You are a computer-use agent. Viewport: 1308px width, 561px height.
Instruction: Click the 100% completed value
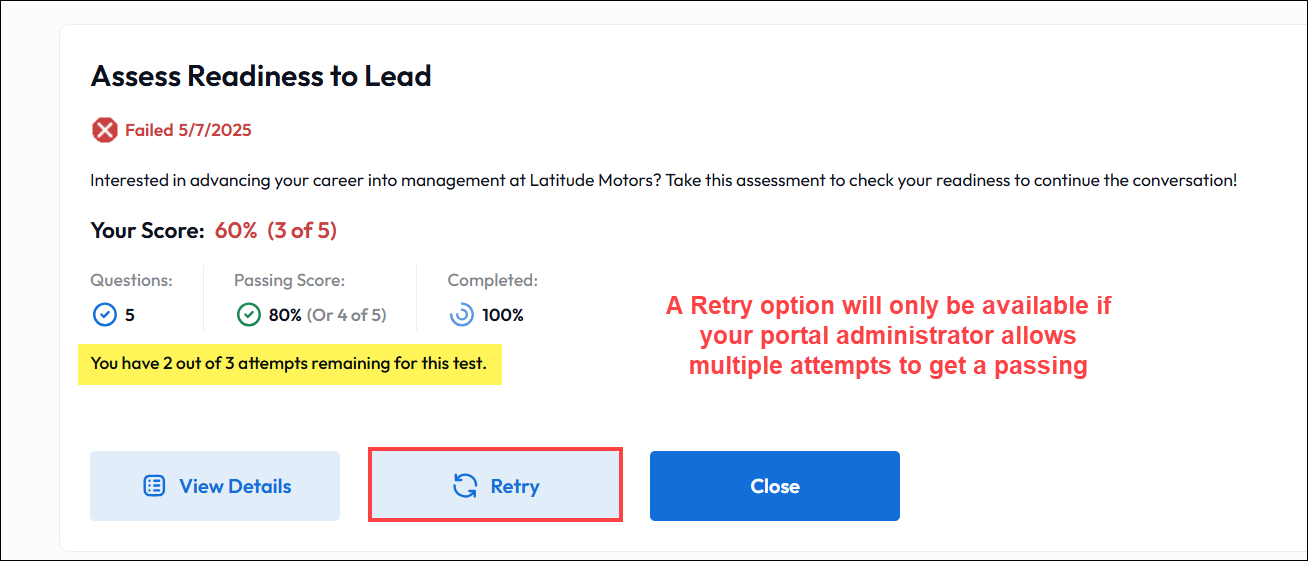tap(502, 315)
